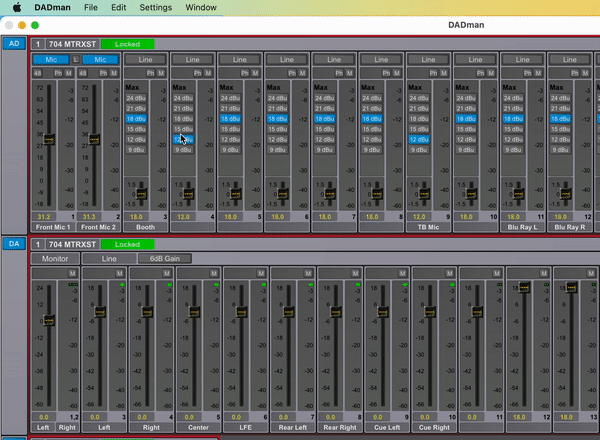
Task: Select 24 dBu max on Blu Ray R
Action: (x=560, y=98)
